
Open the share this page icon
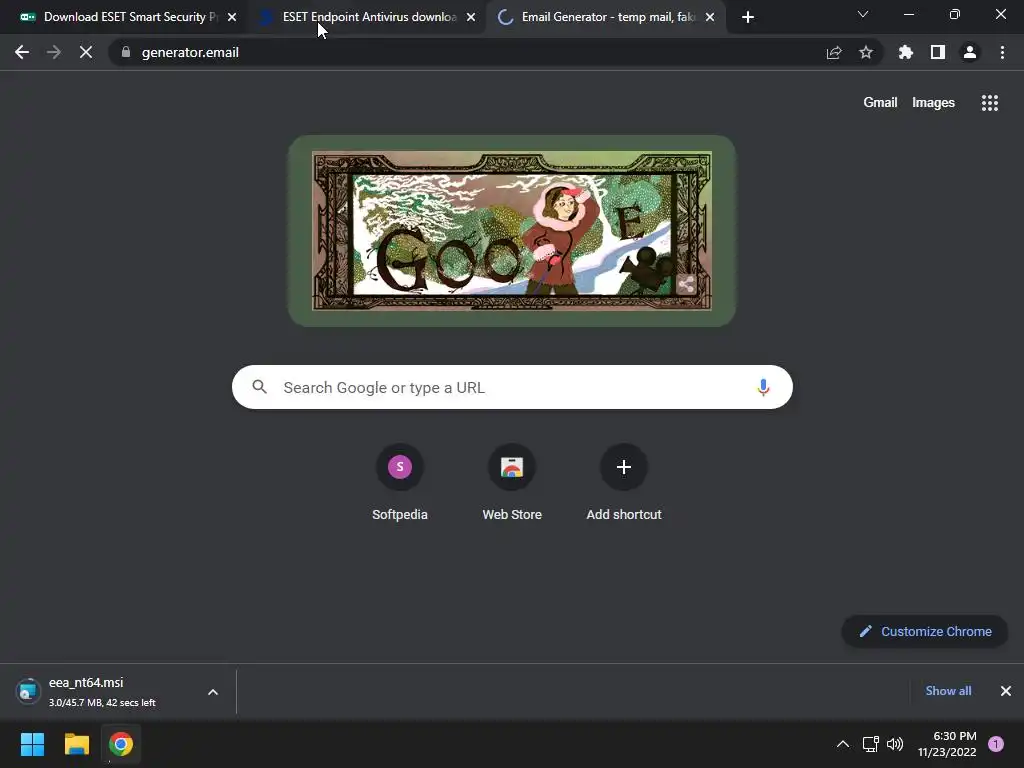pos(834,52)
